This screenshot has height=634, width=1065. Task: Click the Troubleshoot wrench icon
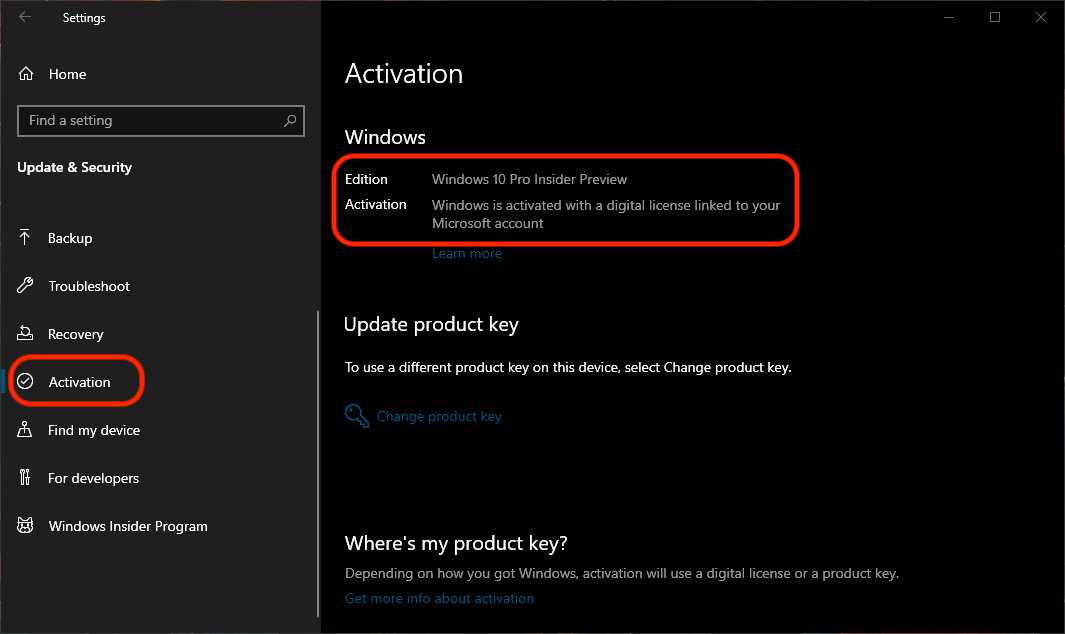tap(27, 286)
